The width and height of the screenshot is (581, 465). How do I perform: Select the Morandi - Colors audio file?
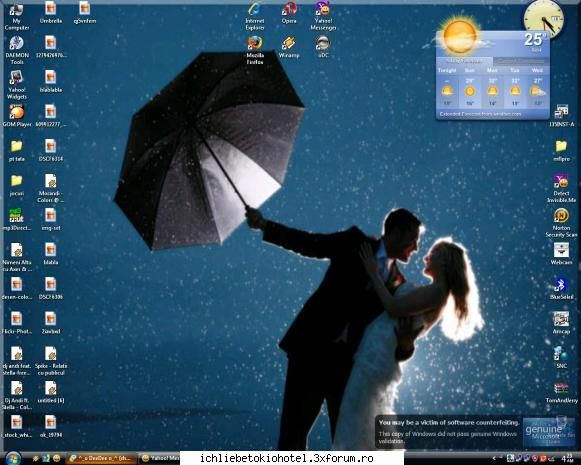[51, 188]
